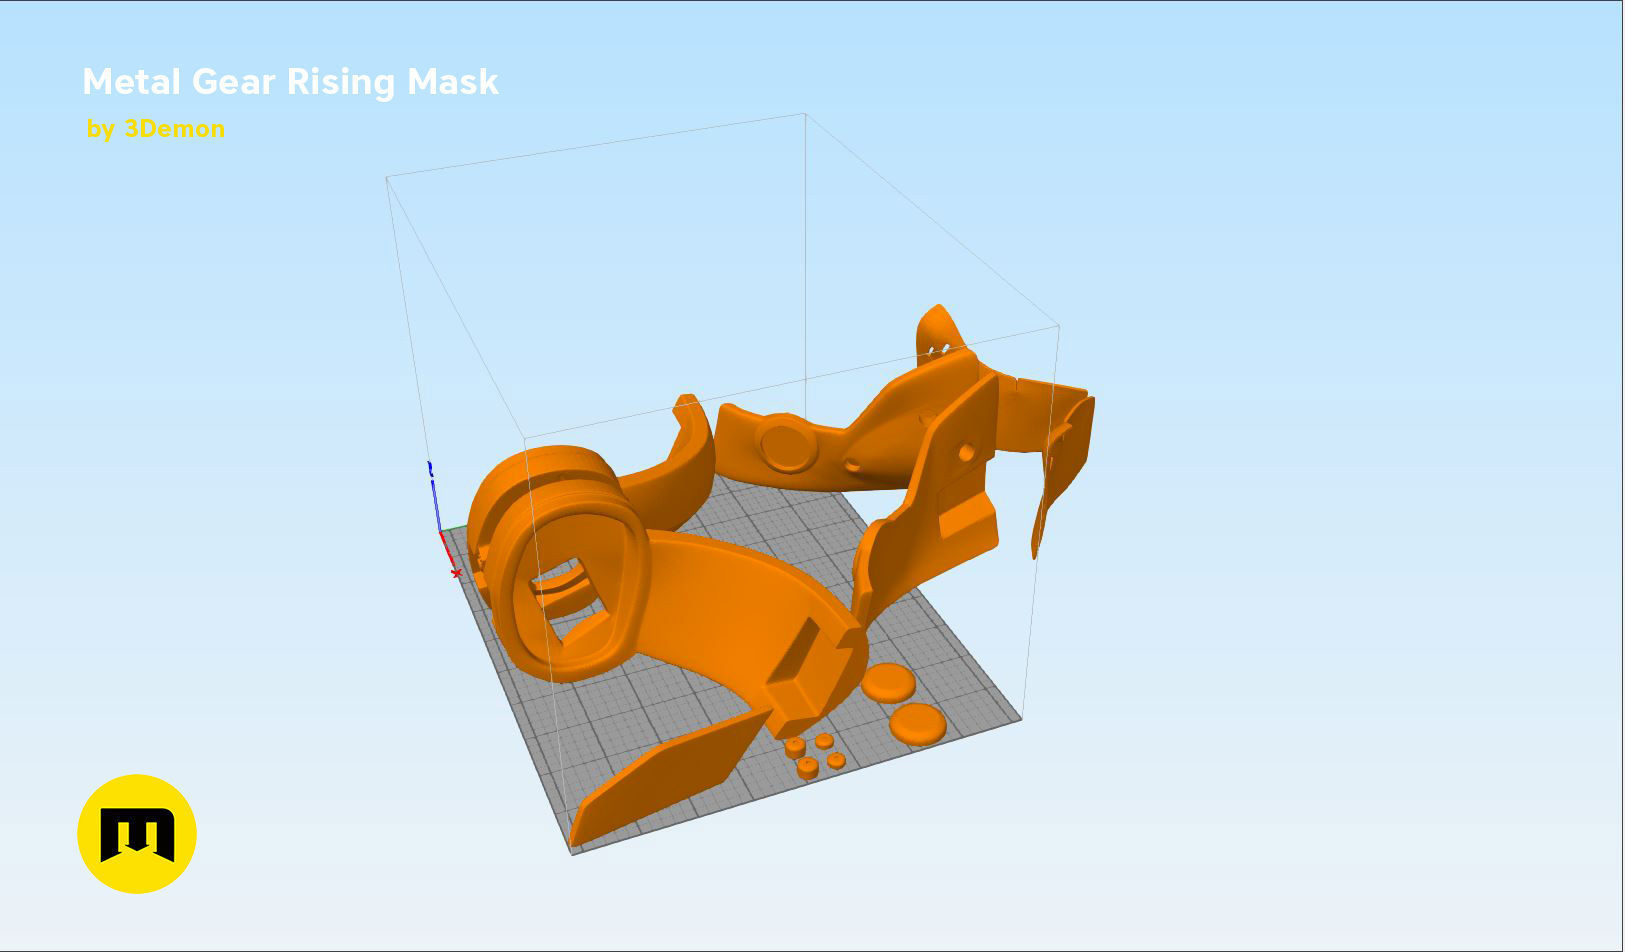
Task: Select the "Metal Gear Rising Mask" title
Action: [290, 82]
